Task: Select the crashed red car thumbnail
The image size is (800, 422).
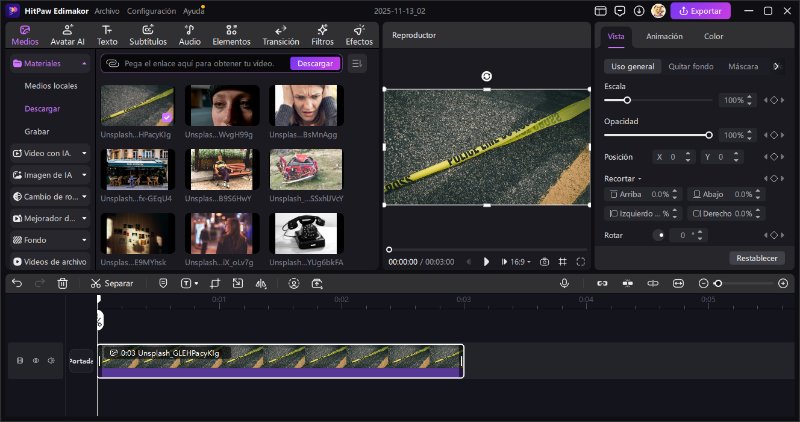Action: (x=306, y=169)
